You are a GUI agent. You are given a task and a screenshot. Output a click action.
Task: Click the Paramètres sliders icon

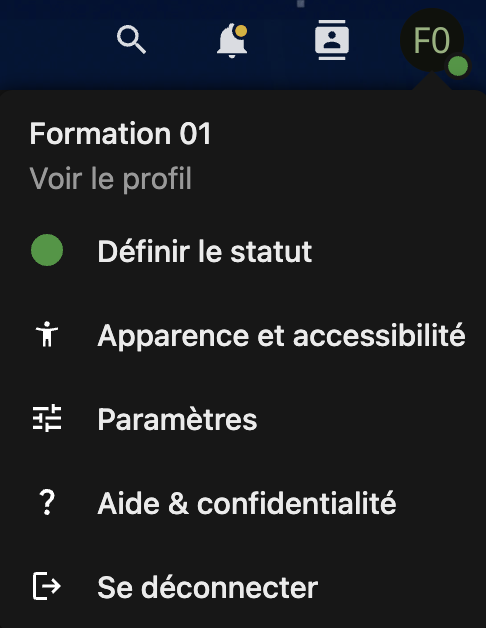pos(47,418)
